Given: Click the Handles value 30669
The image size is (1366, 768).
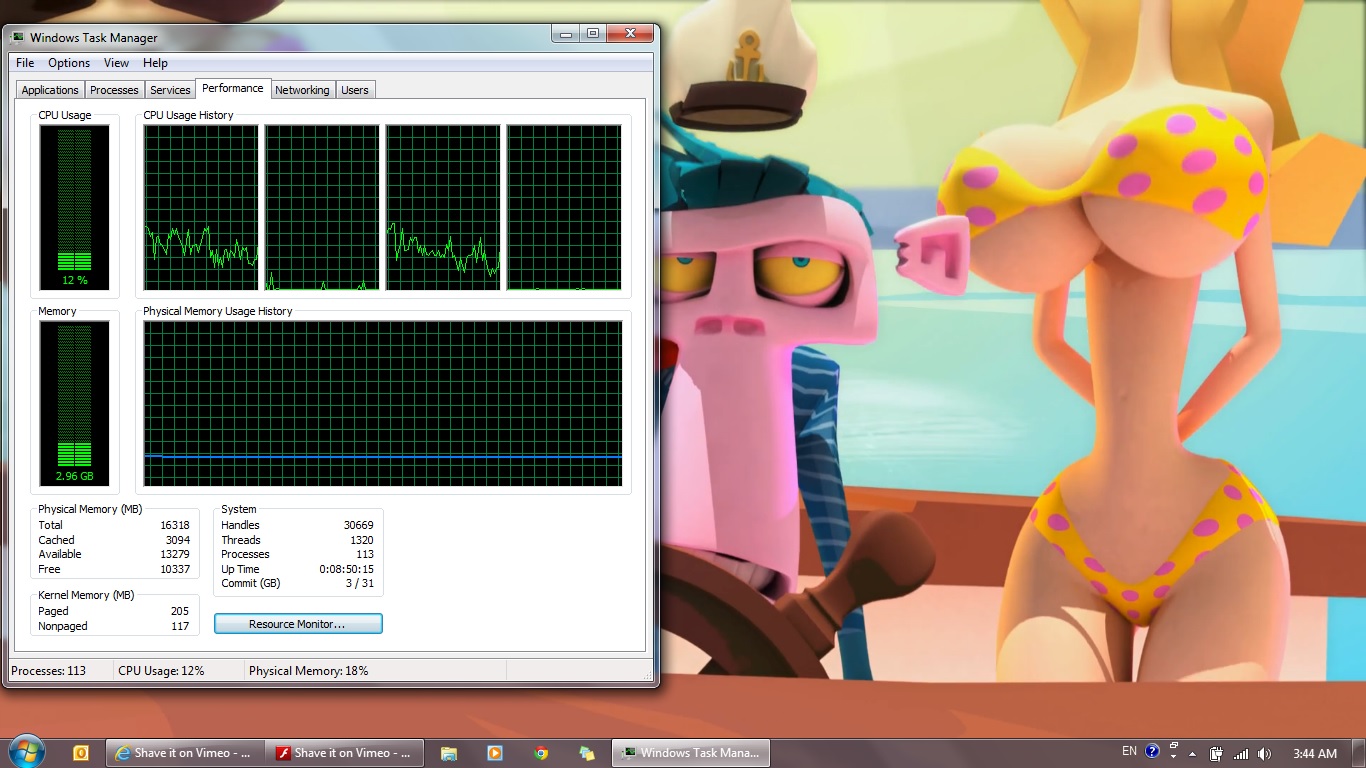Looking at the screenshot, I should tap(358, 525).
